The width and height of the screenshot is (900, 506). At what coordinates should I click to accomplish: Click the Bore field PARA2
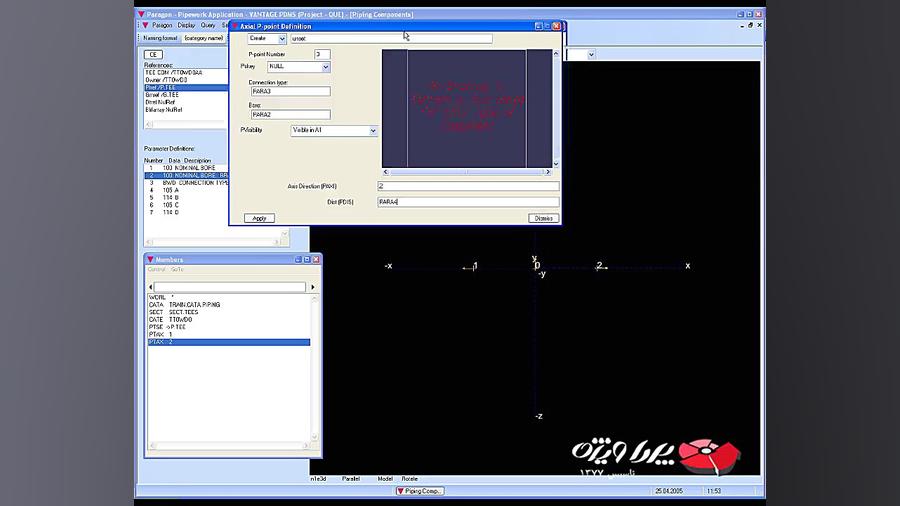(290, 114)
